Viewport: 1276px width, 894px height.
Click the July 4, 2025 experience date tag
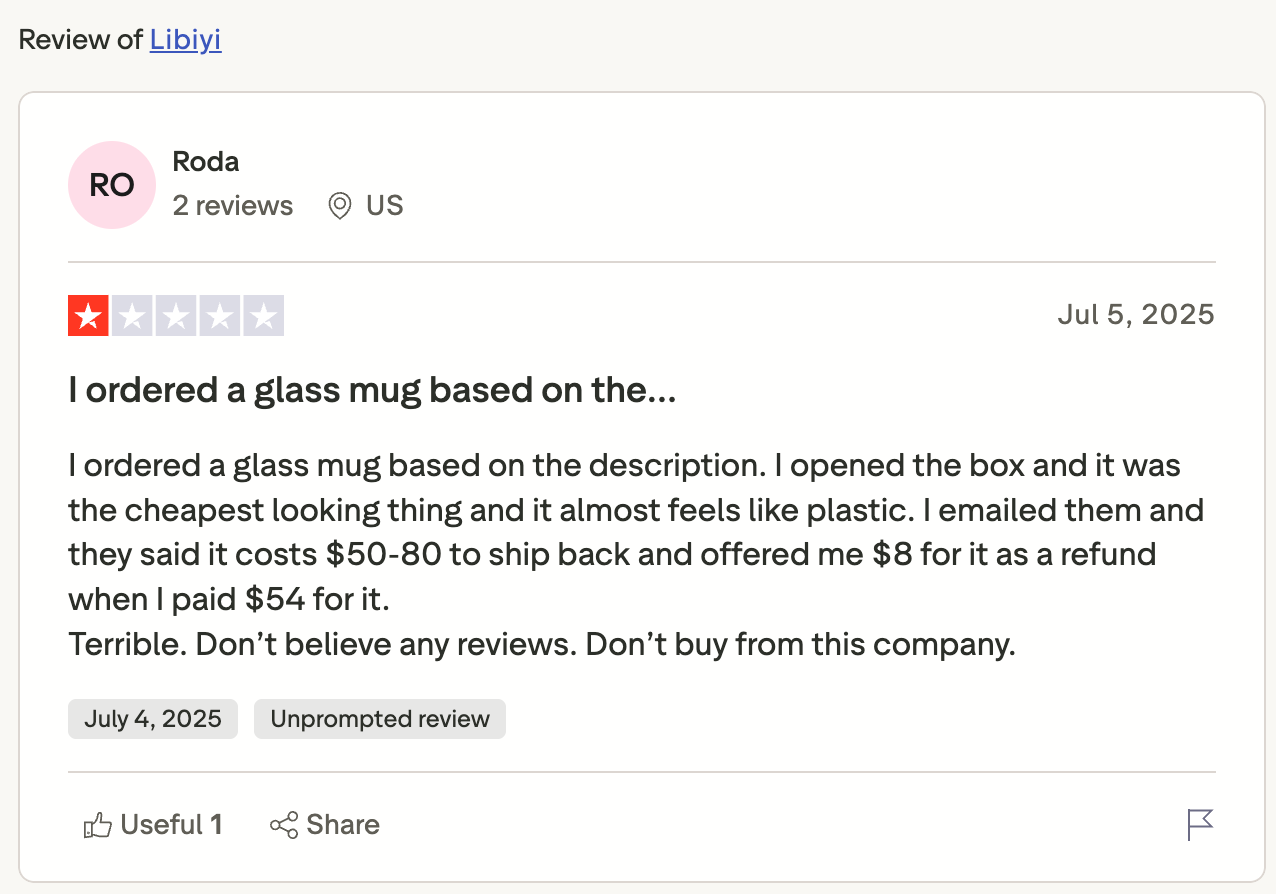click(153, 719)
